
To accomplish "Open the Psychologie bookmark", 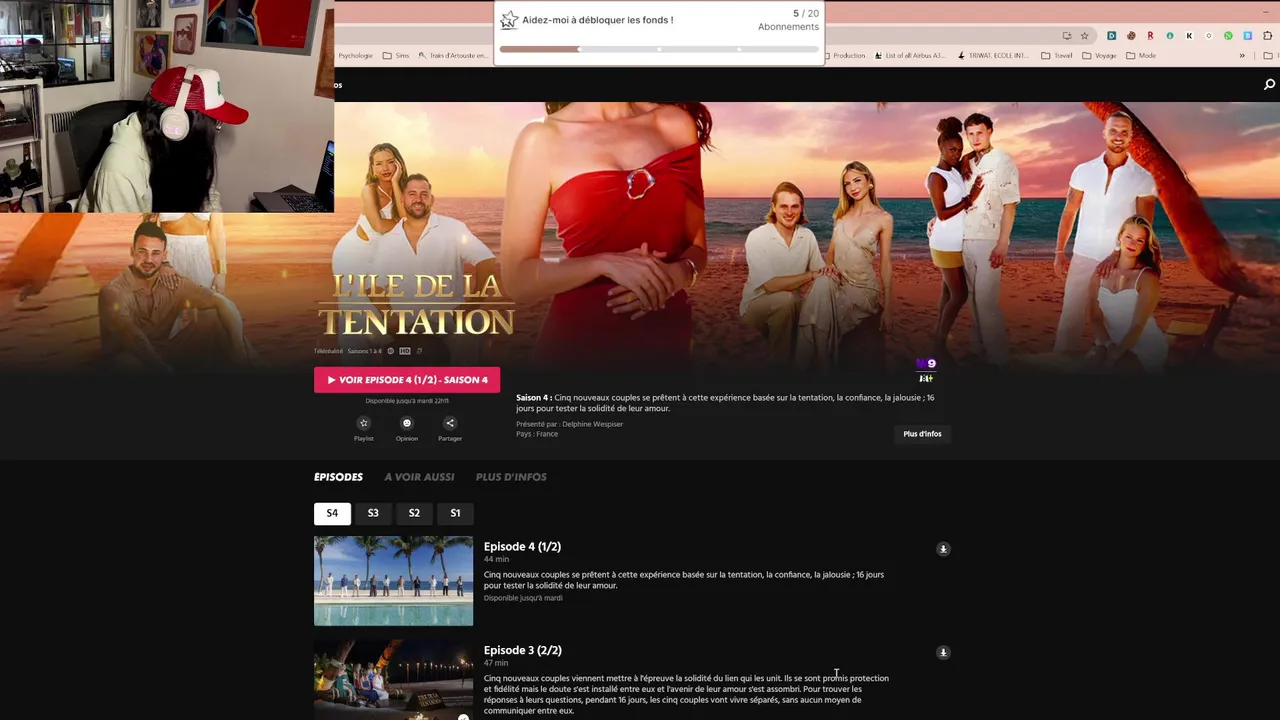I will 355,56.
